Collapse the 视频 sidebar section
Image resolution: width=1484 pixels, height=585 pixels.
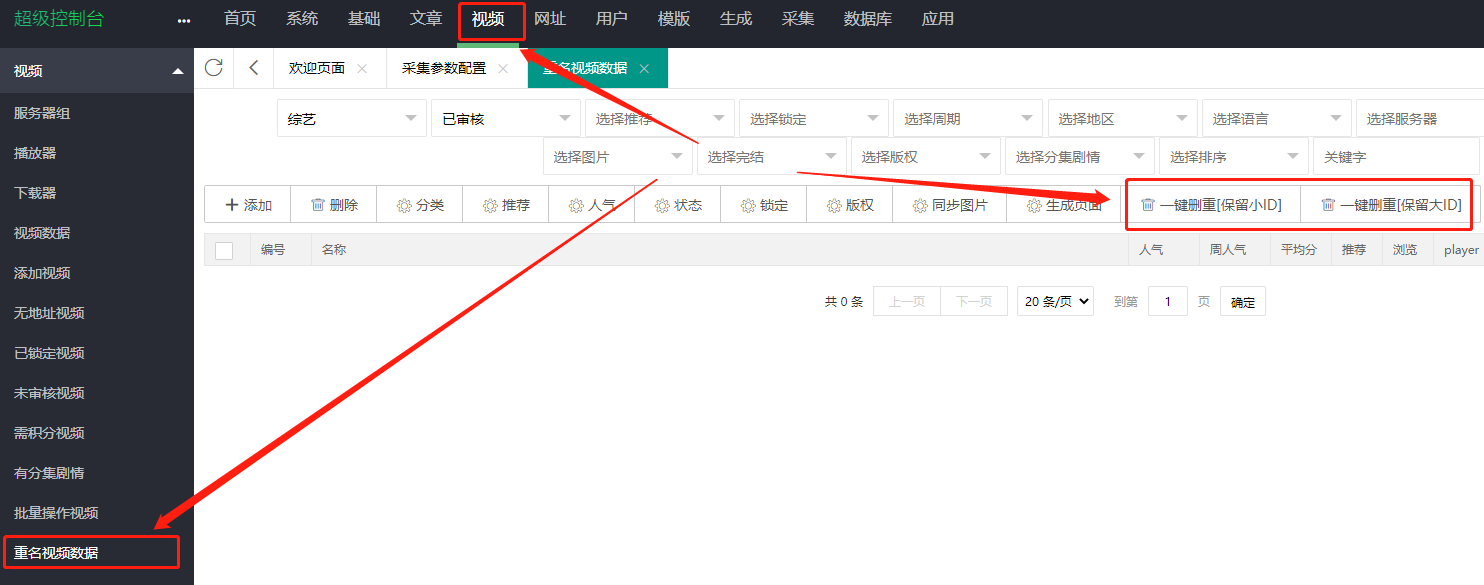[x=178, y=71]
